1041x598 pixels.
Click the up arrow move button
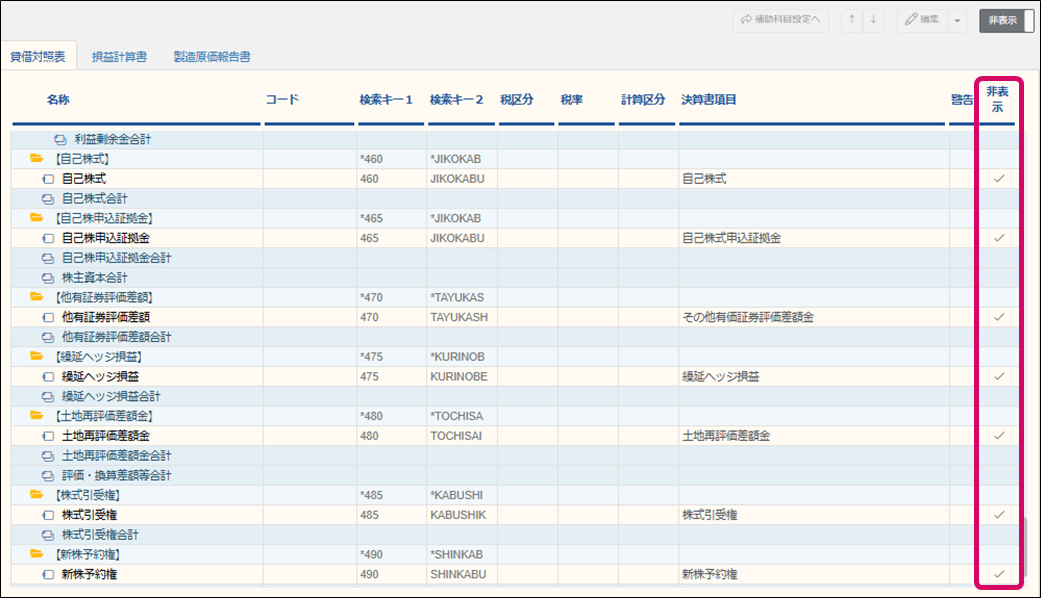853,20
